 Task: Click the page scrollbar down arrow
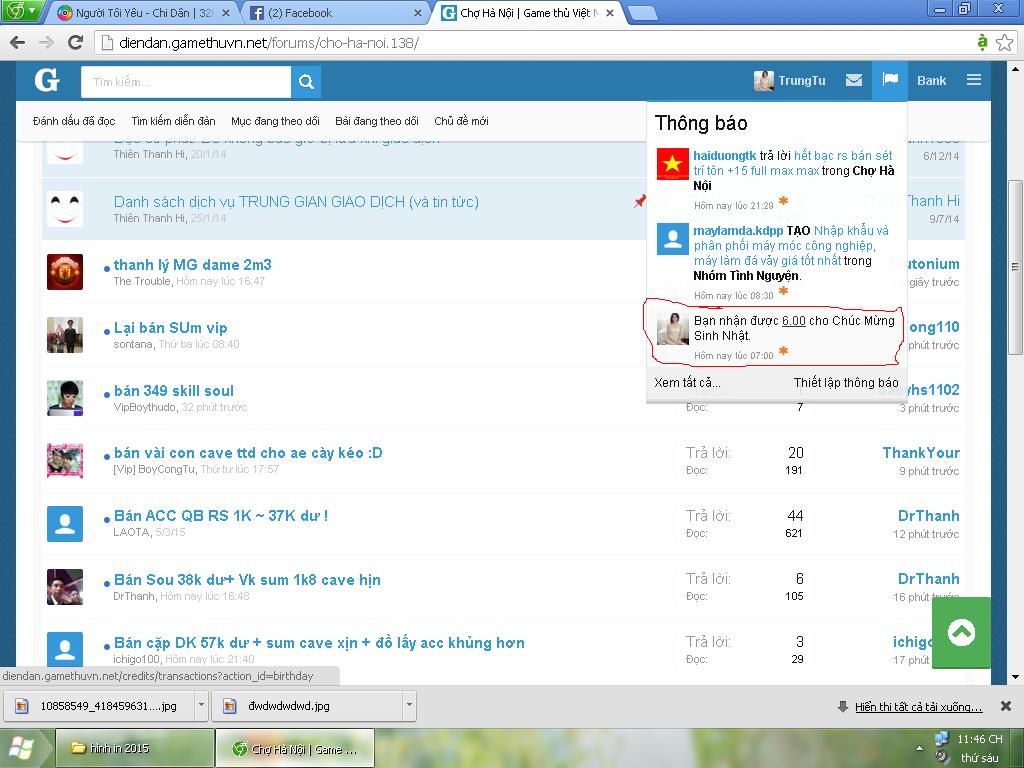pos(1015,677)
